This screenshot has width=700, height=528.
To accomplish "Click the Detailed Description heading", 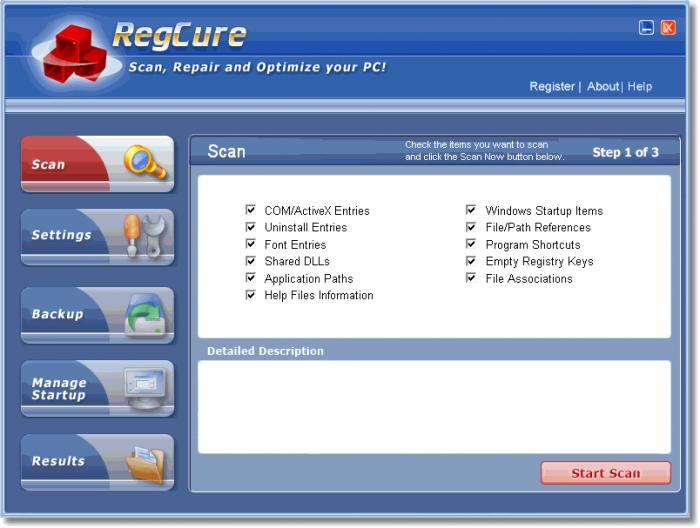I will point(265,351).
